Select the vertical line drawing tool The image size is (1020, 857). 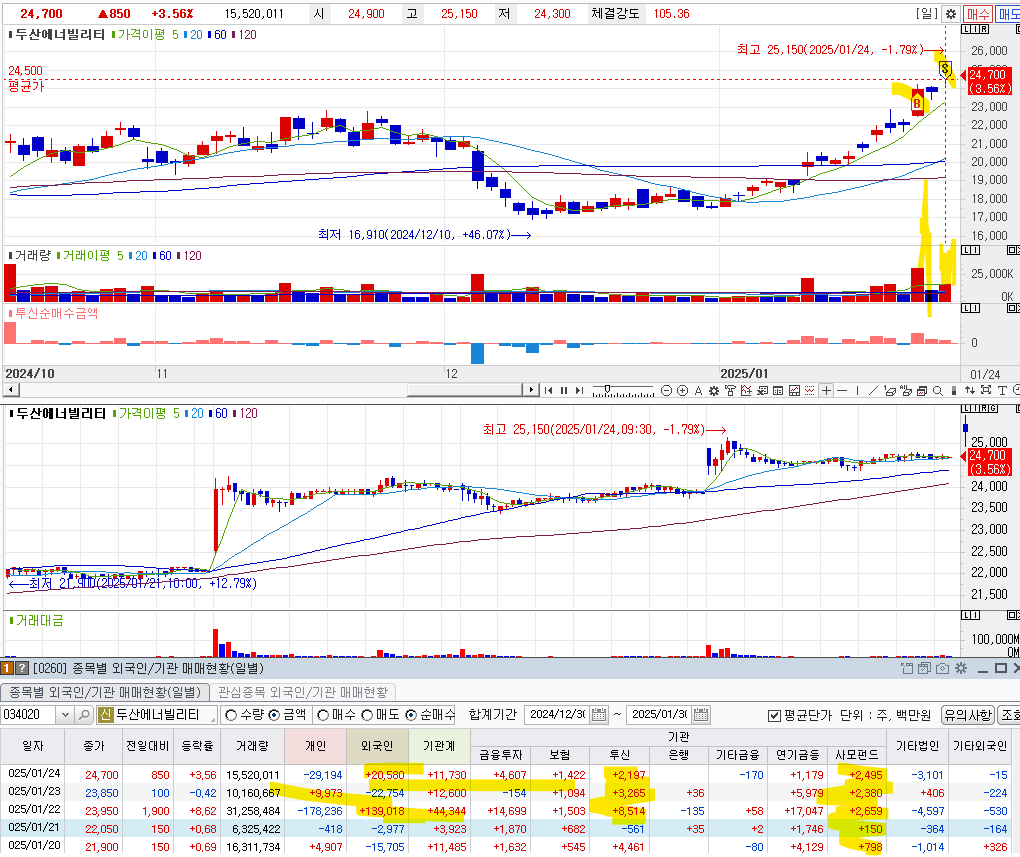pos(857,390)
